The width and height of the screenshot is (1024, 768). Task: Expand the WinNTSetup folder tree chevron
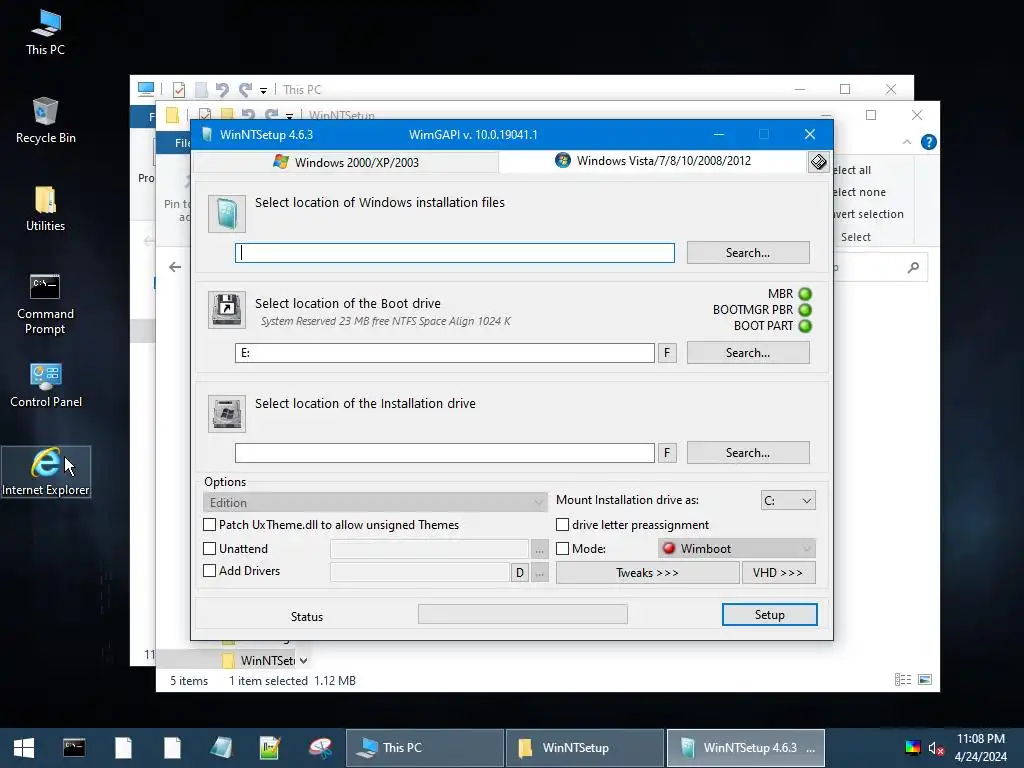(x=304, y=660)
